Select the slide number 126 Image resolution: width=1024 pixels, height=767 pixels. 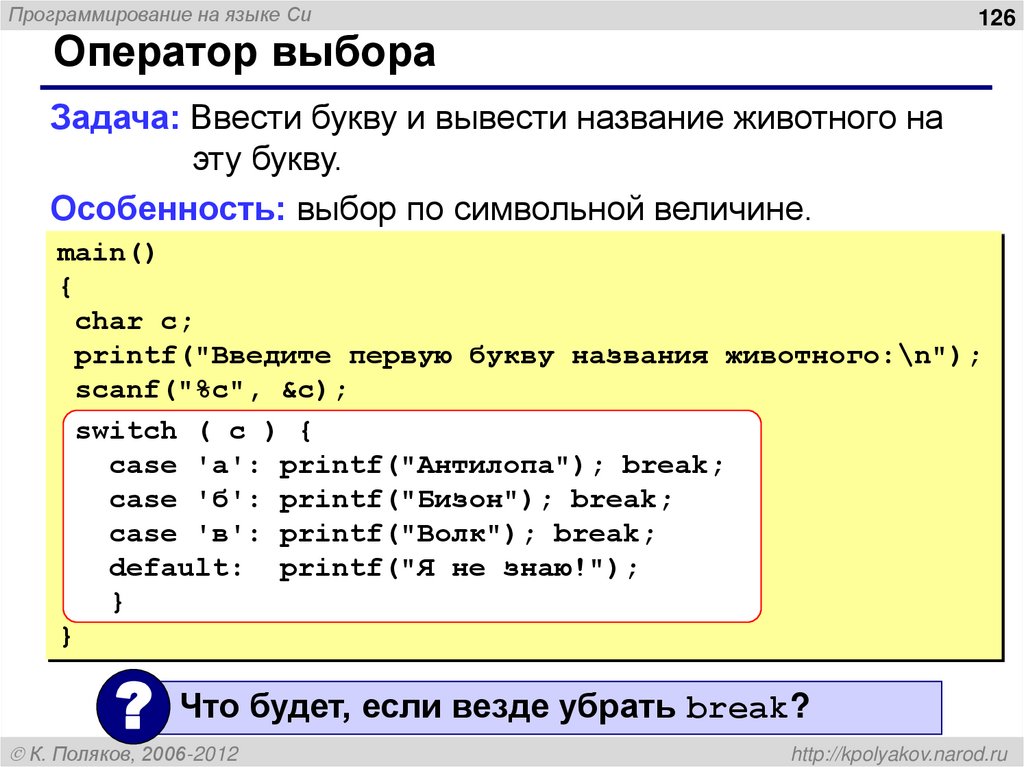(x=997, y=16)
